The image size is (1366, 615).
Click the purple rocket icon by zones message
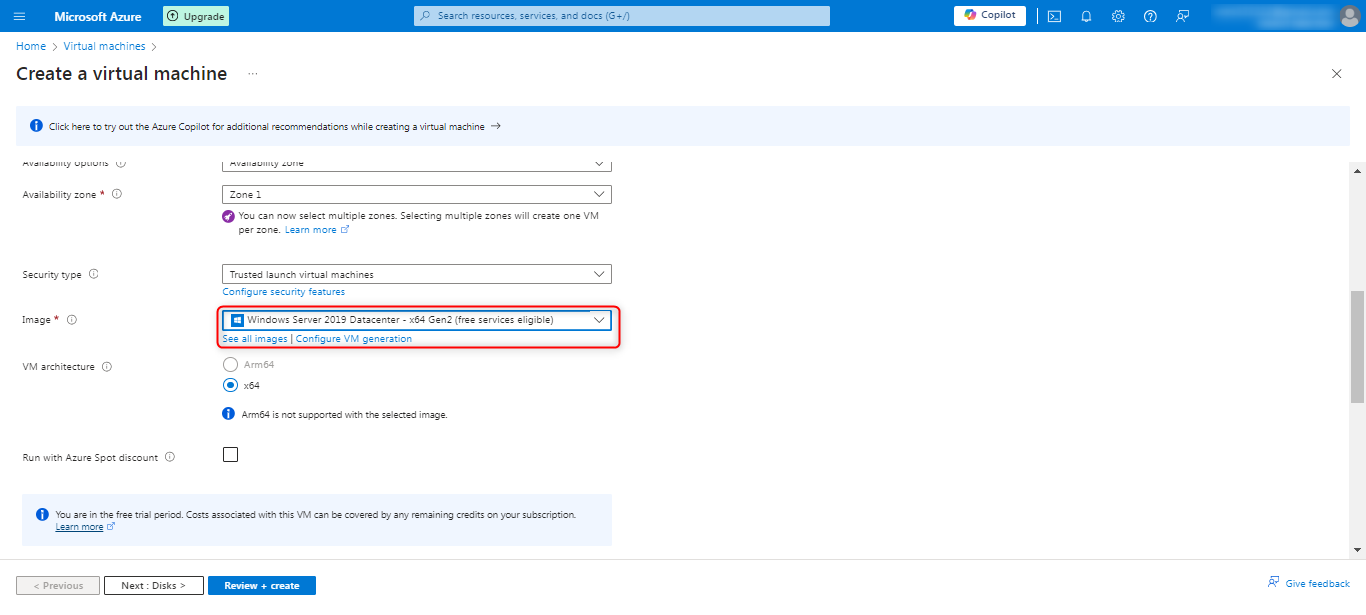point(229,215)
